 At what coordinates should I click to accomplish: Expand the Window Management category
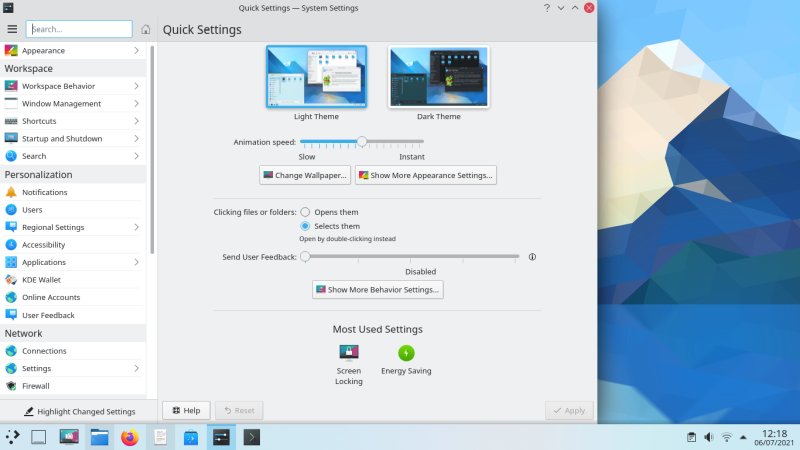(x=72, y=104)
